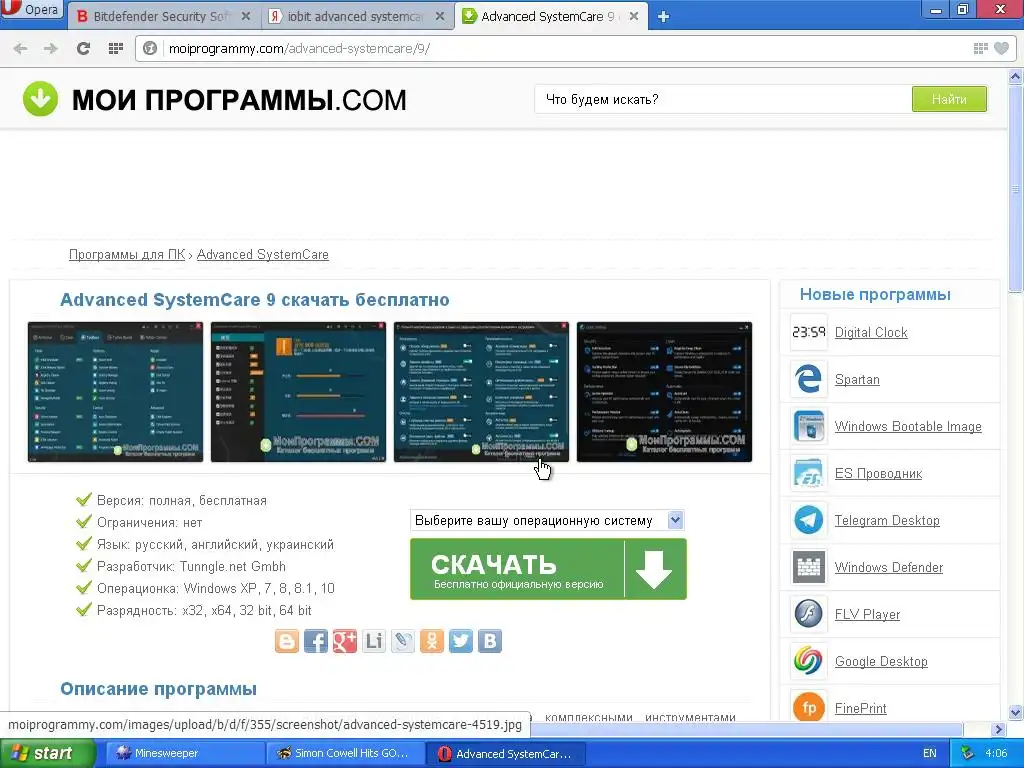
Task: Open a new browser tab with plus icon
Action: tap(664, 17)
